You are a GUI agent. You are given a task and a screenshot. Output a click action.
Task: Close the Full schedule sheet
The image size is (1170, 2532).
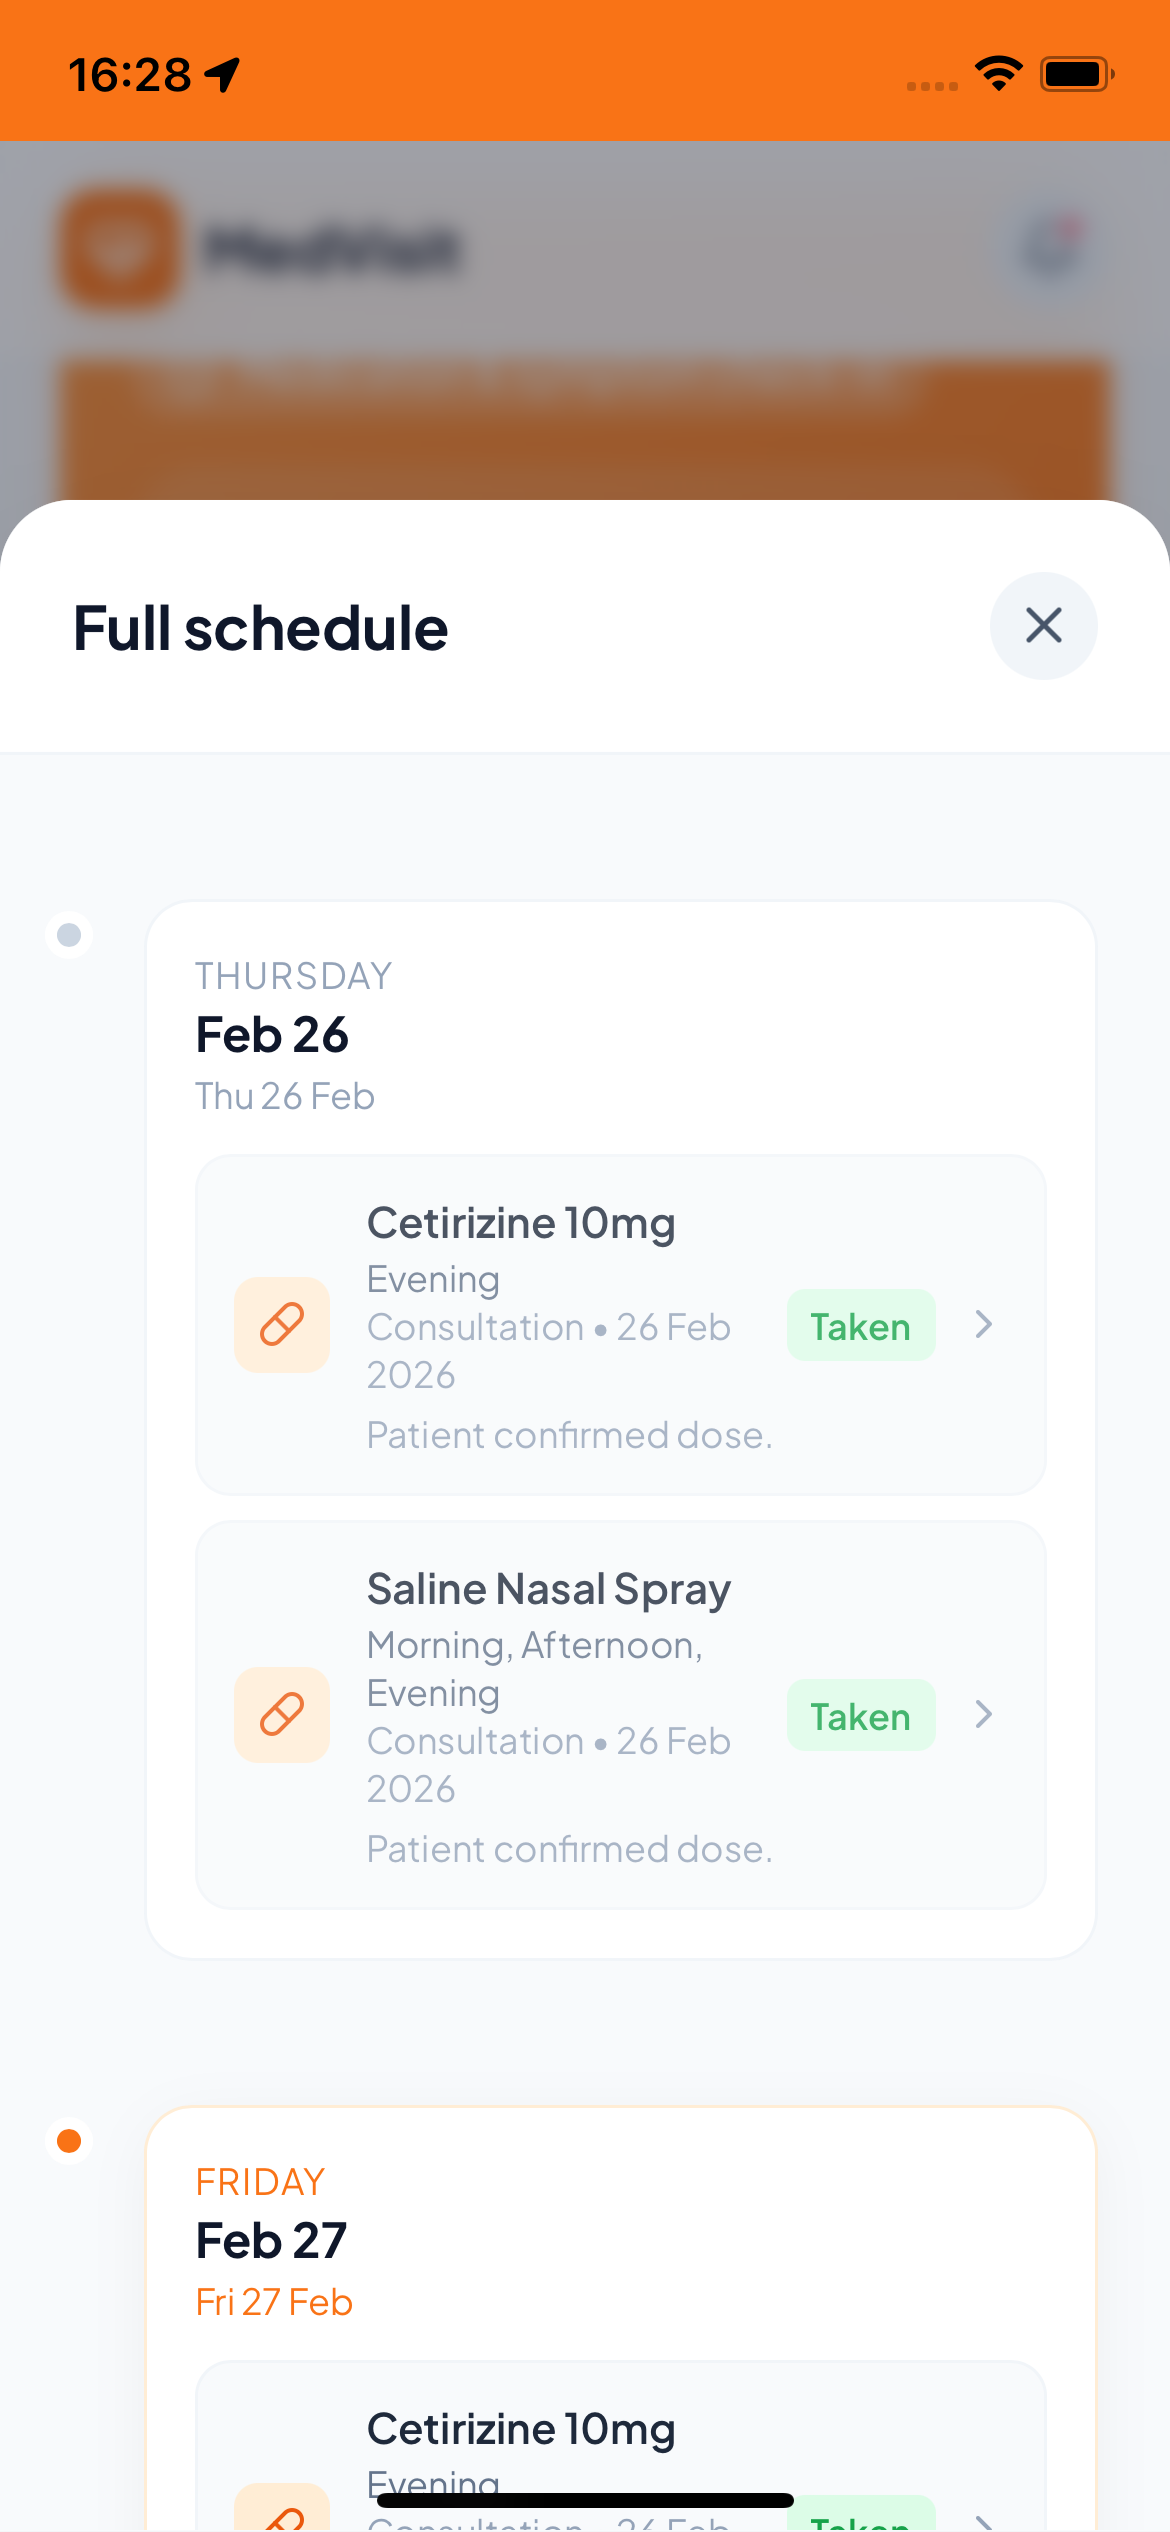pos(1043,626)
